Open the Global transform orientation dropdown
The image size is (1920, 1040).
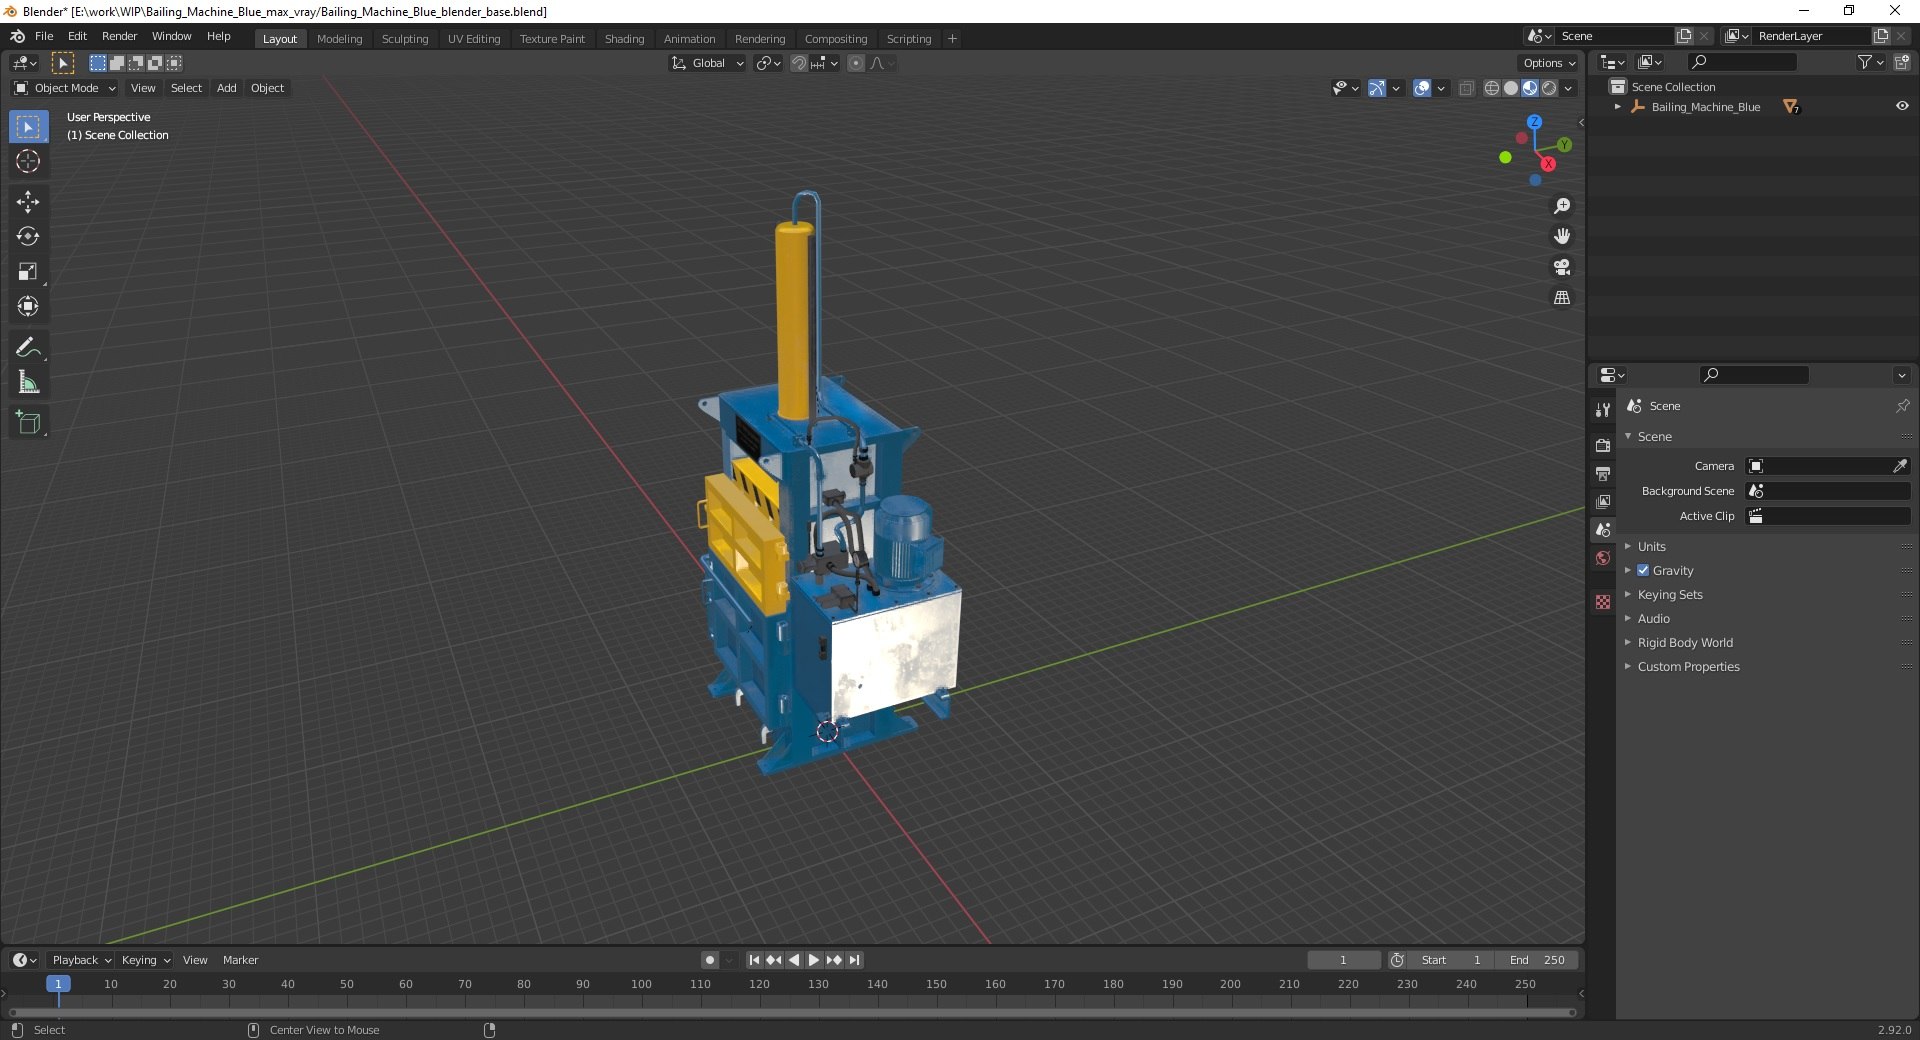707,63
